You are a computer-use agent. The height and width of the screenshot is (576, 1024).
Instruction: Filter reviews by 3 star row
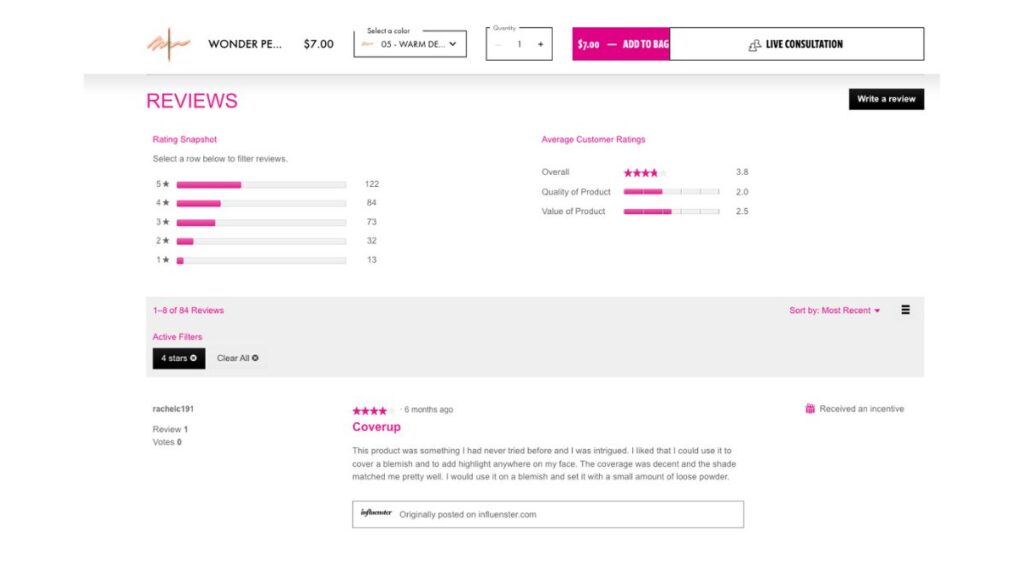(x=260, y=222)
